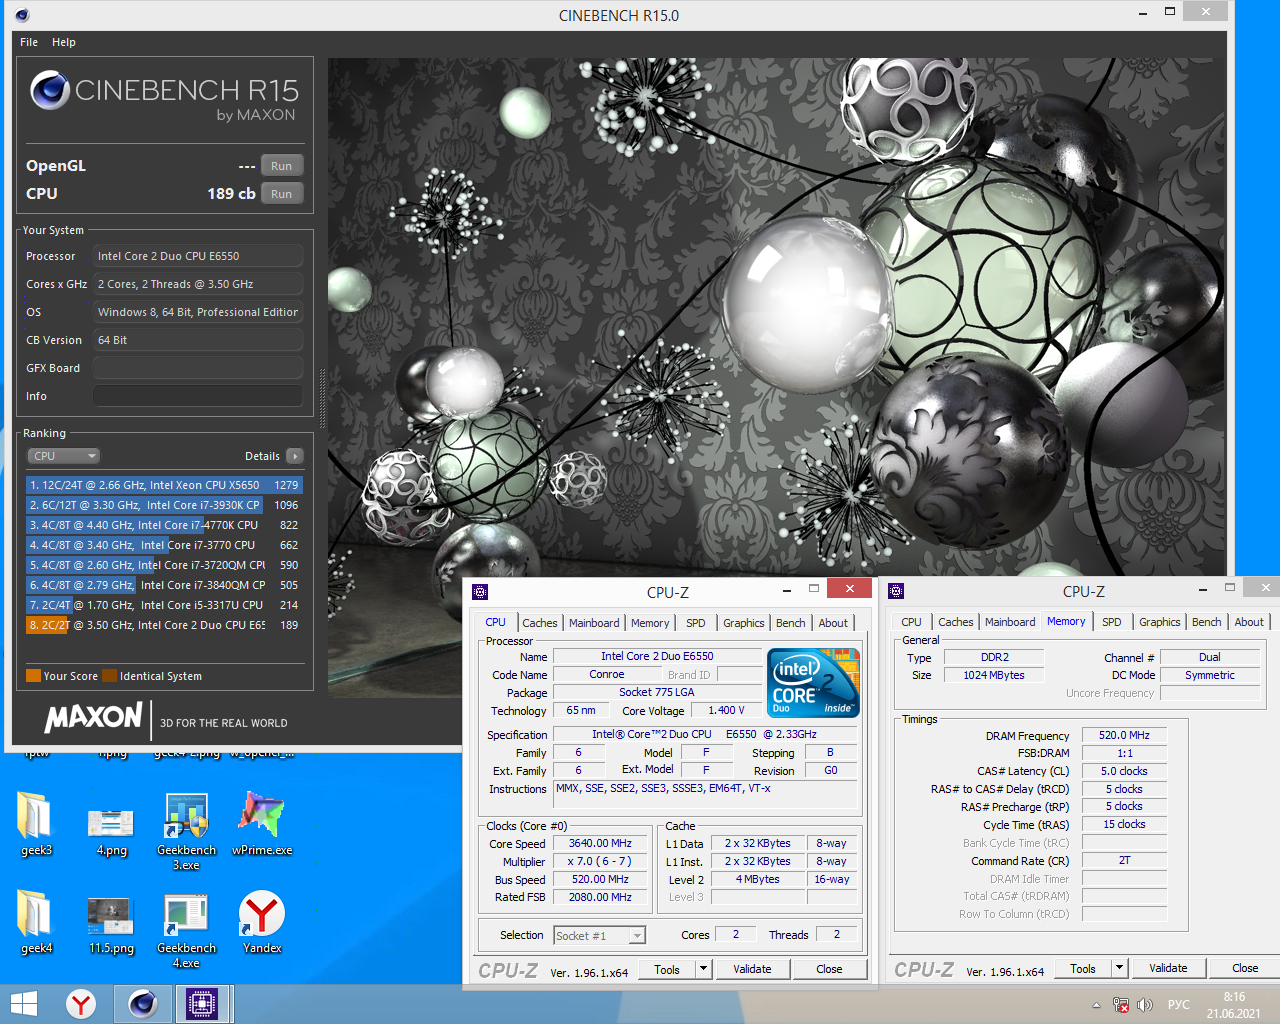
Task: Launch Geekbench 3.exe desktop shortcut
Action: click(186, 831)
